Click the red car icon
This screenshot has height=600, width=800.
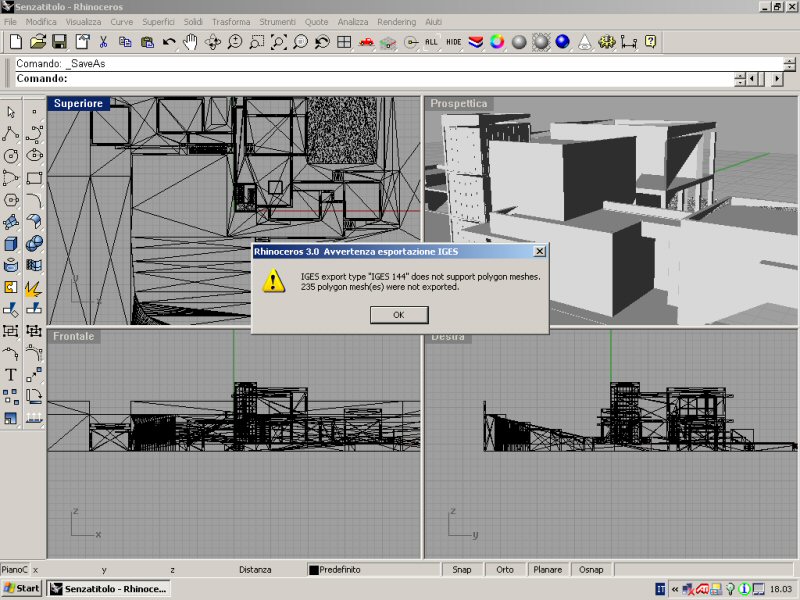[x=366, y=42]
